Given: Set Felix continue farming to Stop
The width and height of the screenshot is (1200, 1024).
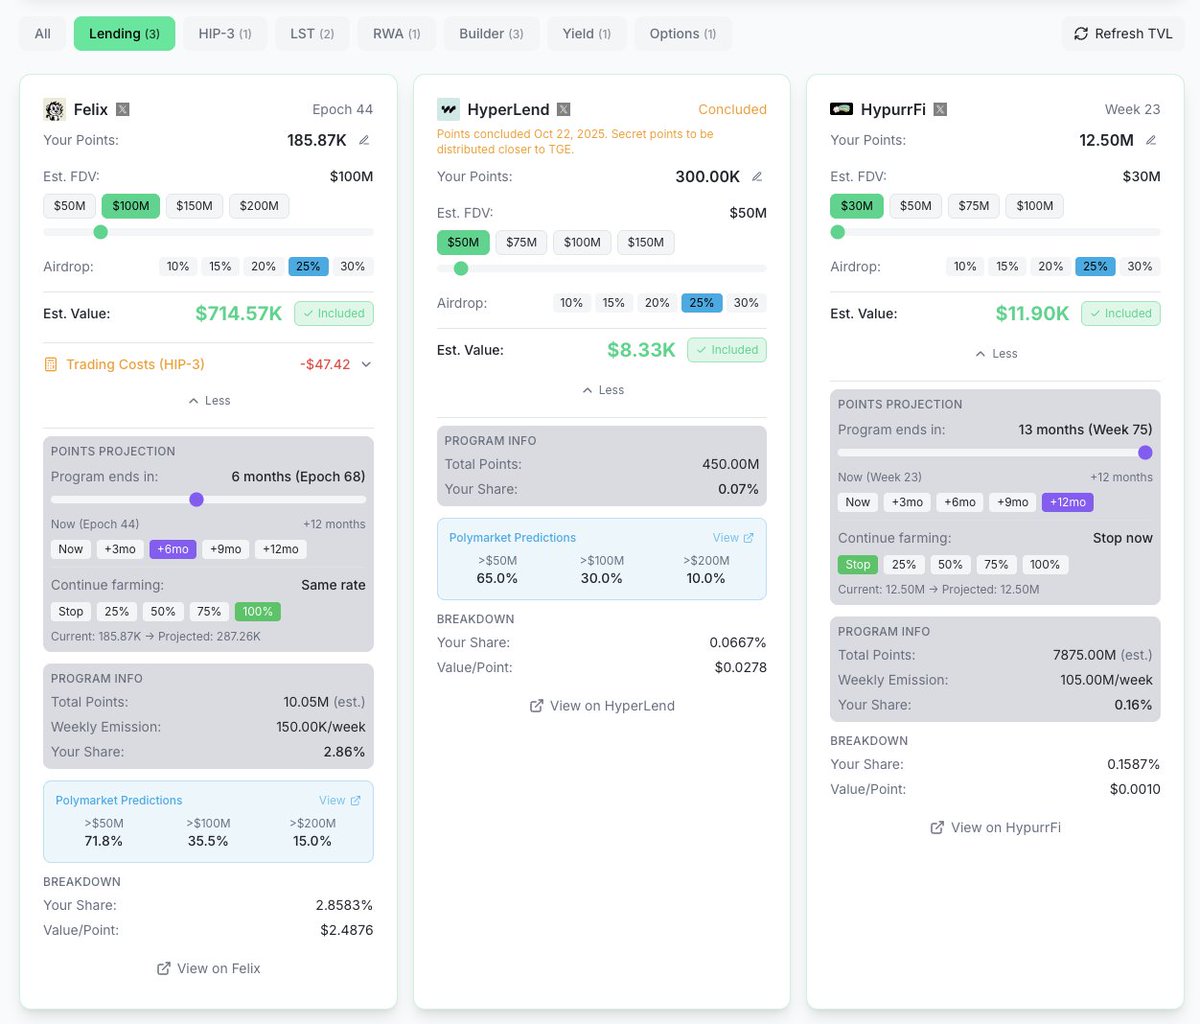Looking at the screenshot, I should [71, 611].
